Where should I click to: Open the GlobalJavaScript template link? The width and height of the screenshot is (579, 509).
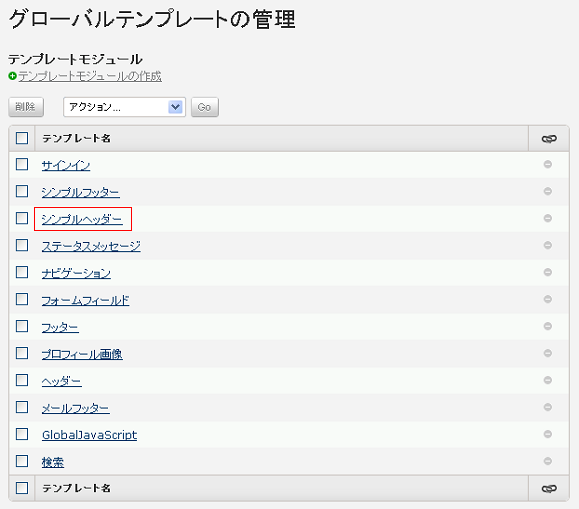coord(89,435)
